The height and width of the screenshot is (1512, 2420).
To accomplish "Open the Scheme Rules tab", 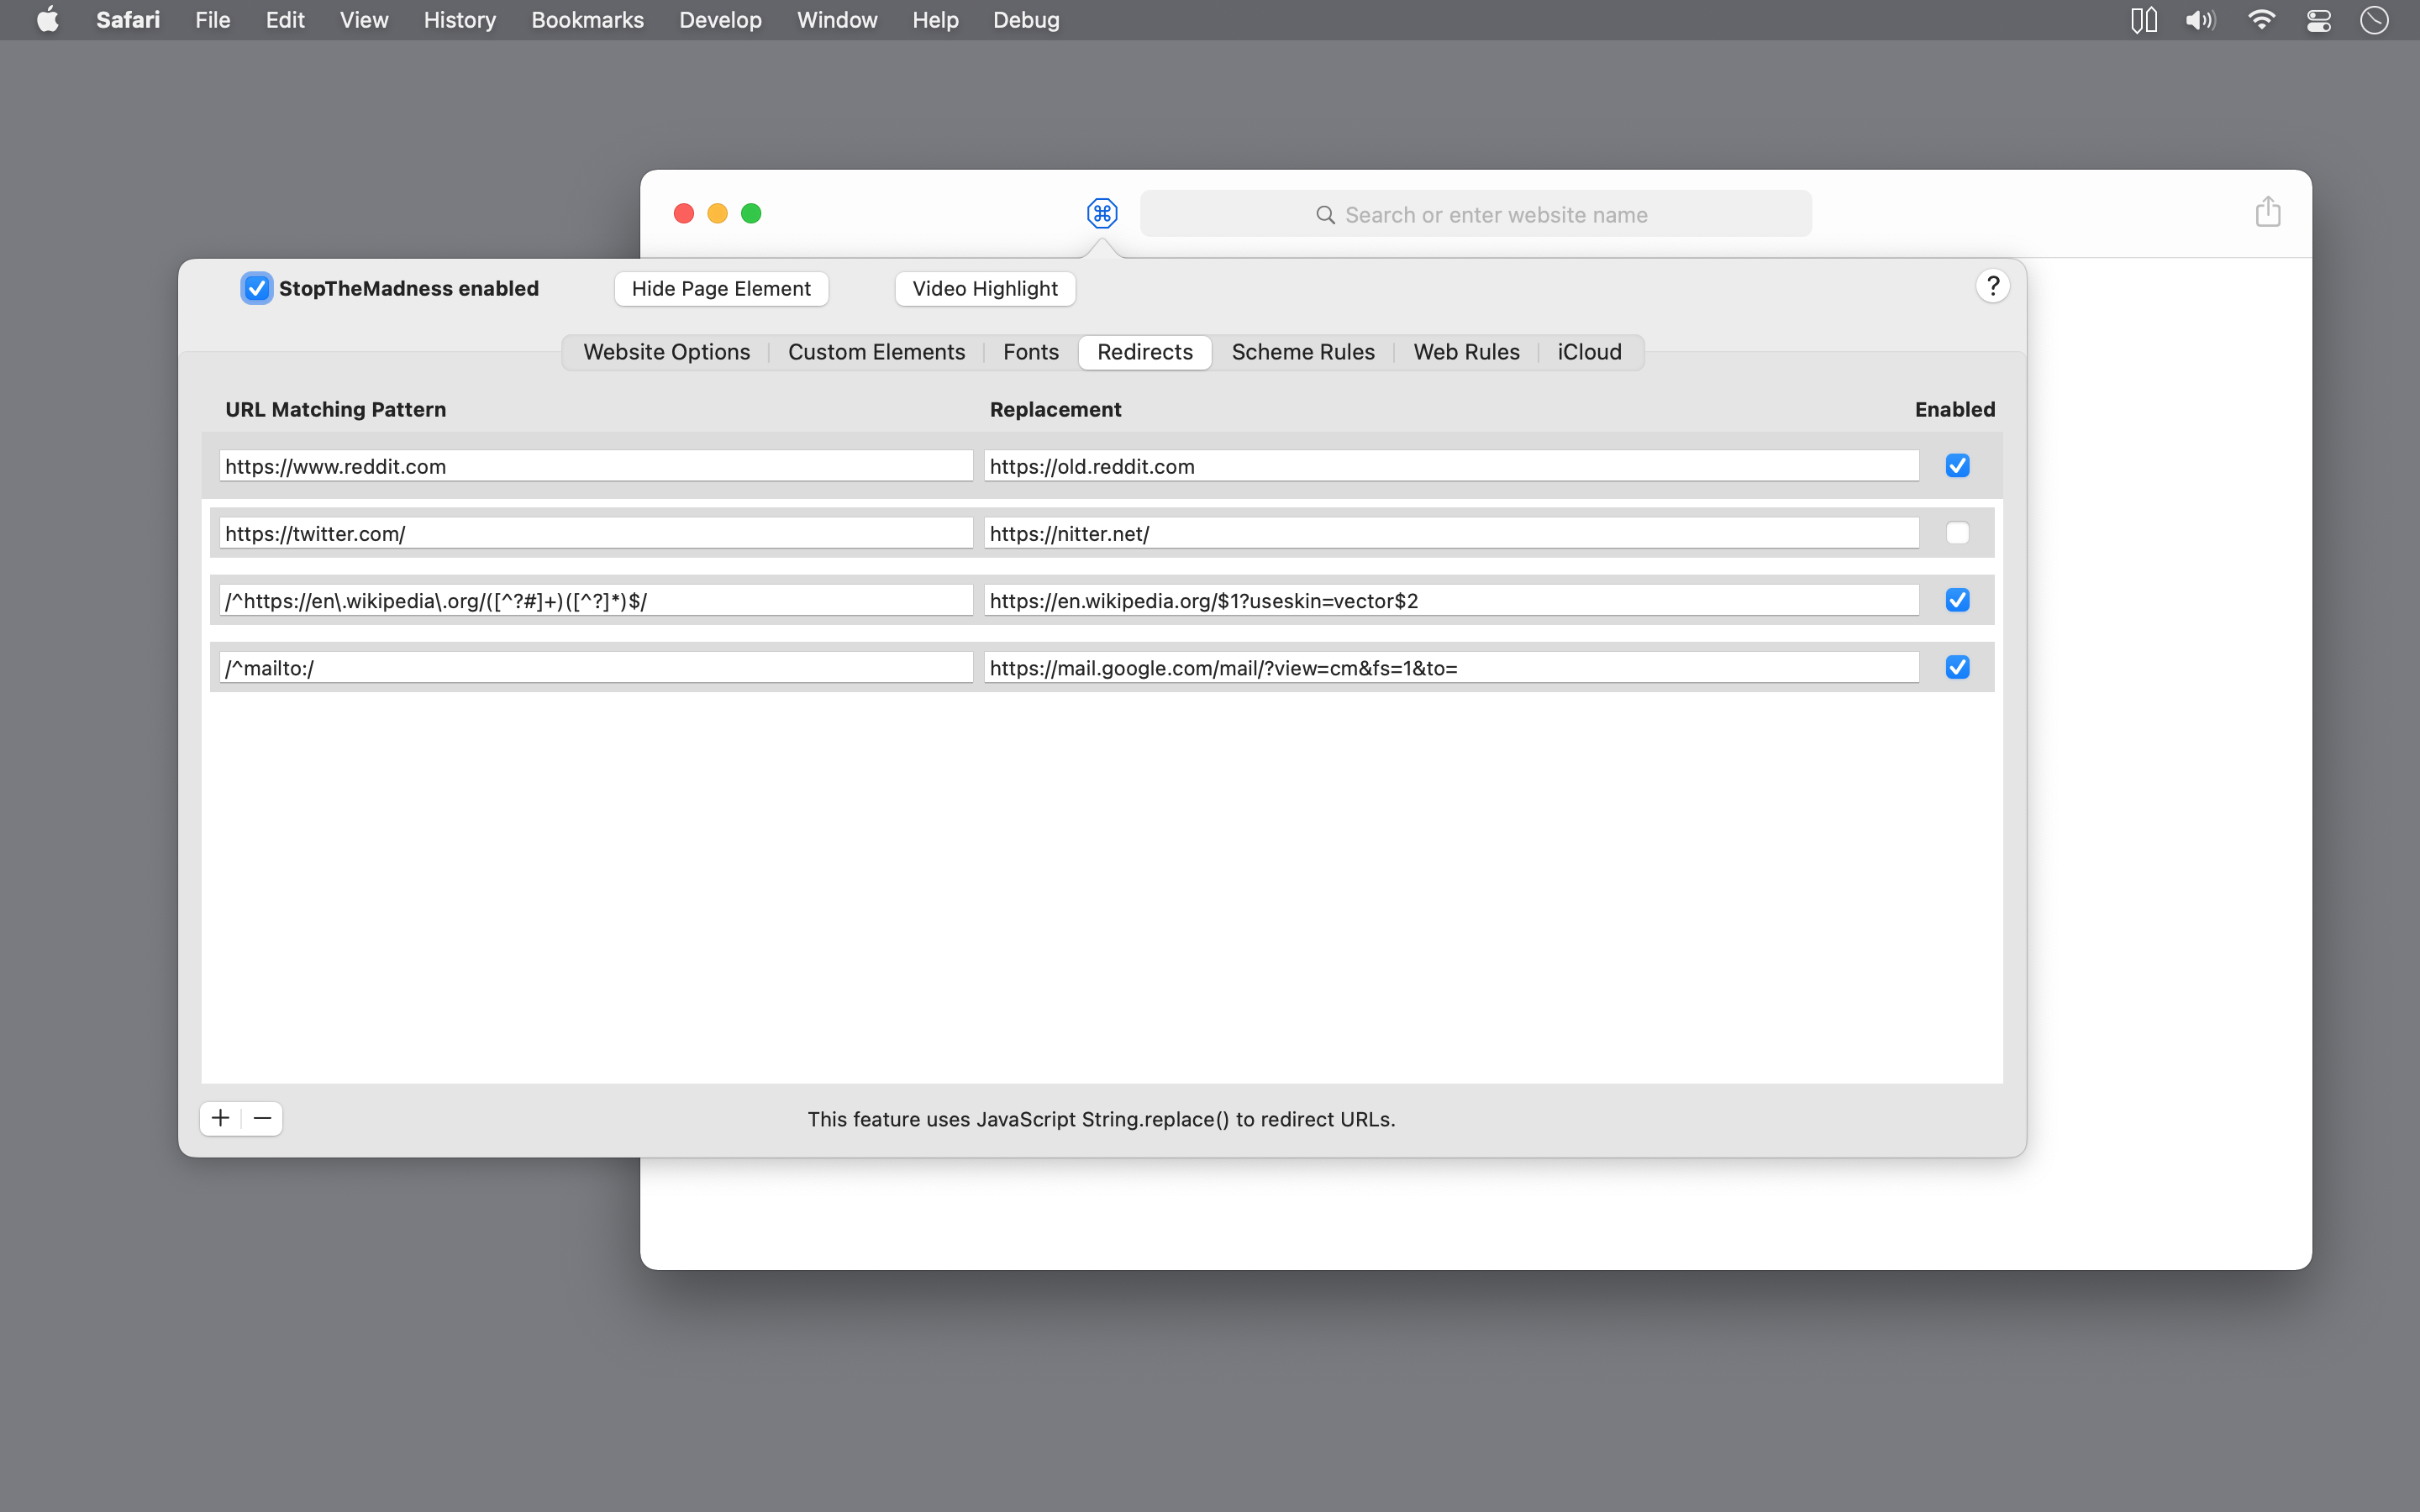I will pos(1302,352).
